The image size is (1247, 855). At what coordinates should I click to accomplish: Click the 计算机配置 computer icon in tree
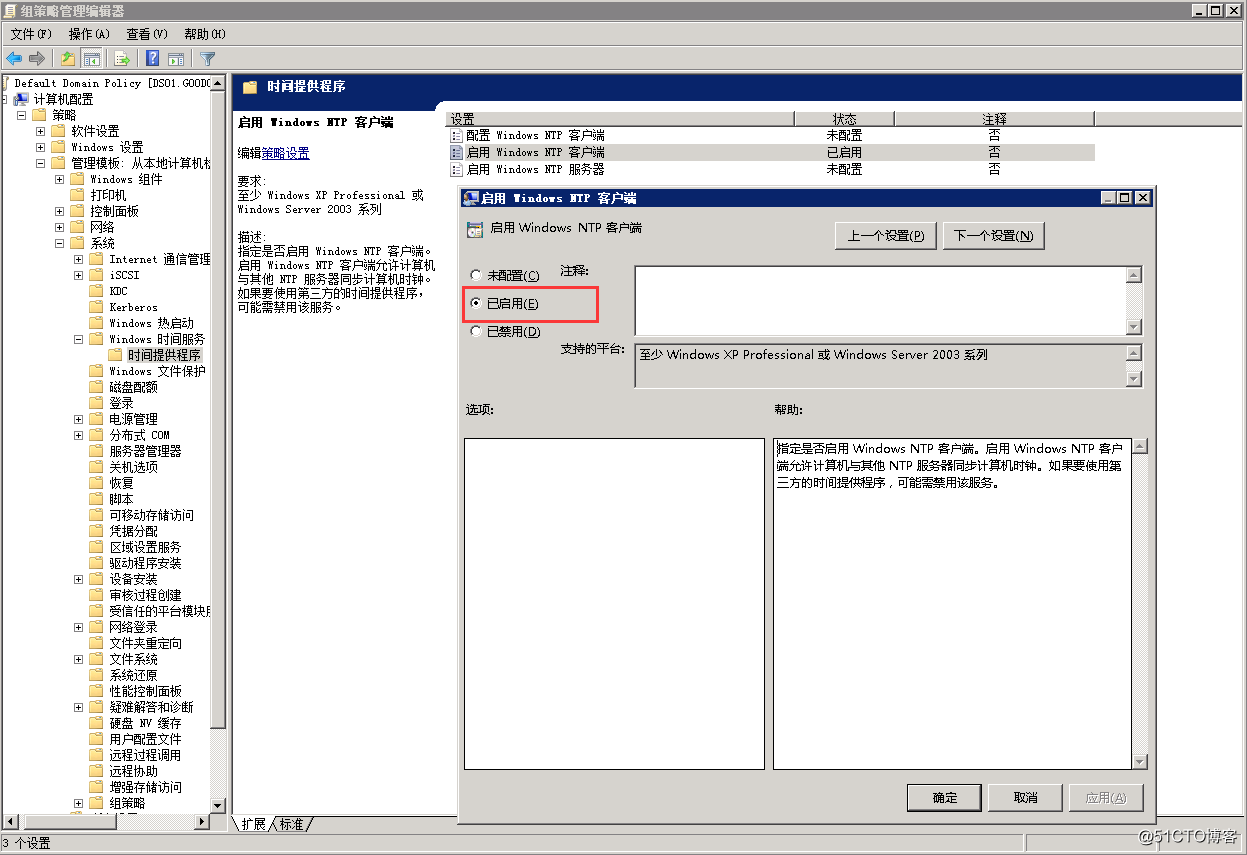(x=22, y=99)
